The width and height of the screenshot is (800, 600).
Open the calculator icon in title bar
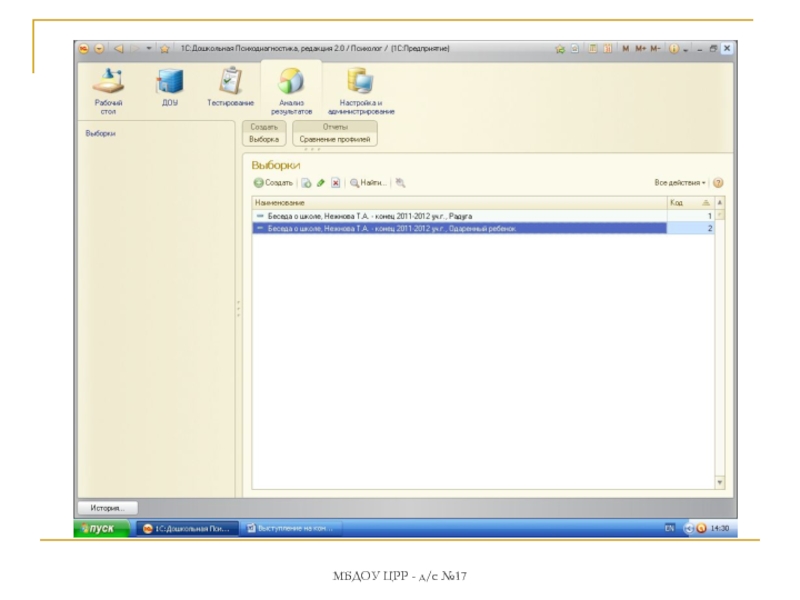tap(592, 48)
